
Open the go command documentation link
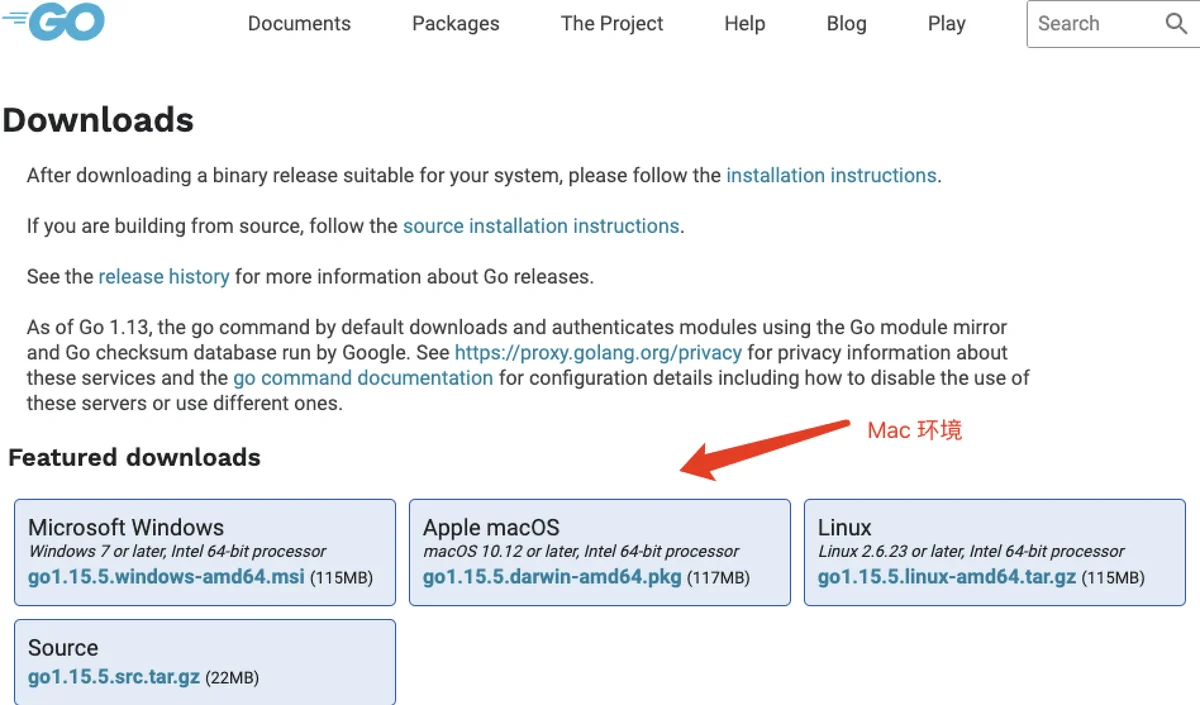(363, 378)
